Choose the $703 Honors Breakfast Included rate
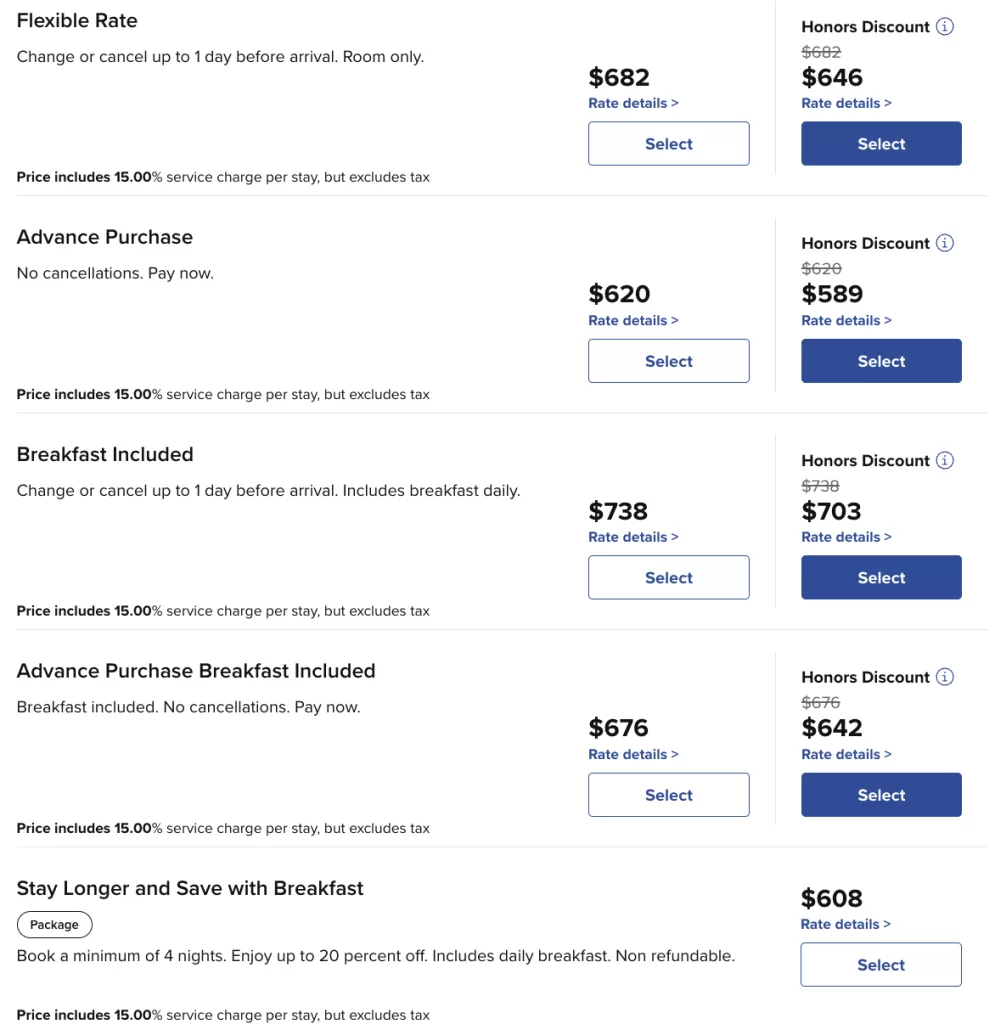Screen dimensions: 995x1024 881,577
